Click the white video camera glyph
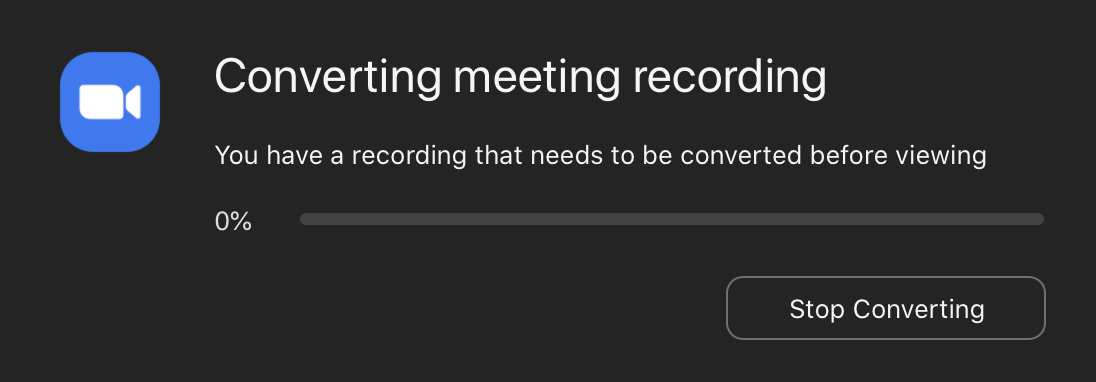The image size is (1096, 382). [110, 102]
